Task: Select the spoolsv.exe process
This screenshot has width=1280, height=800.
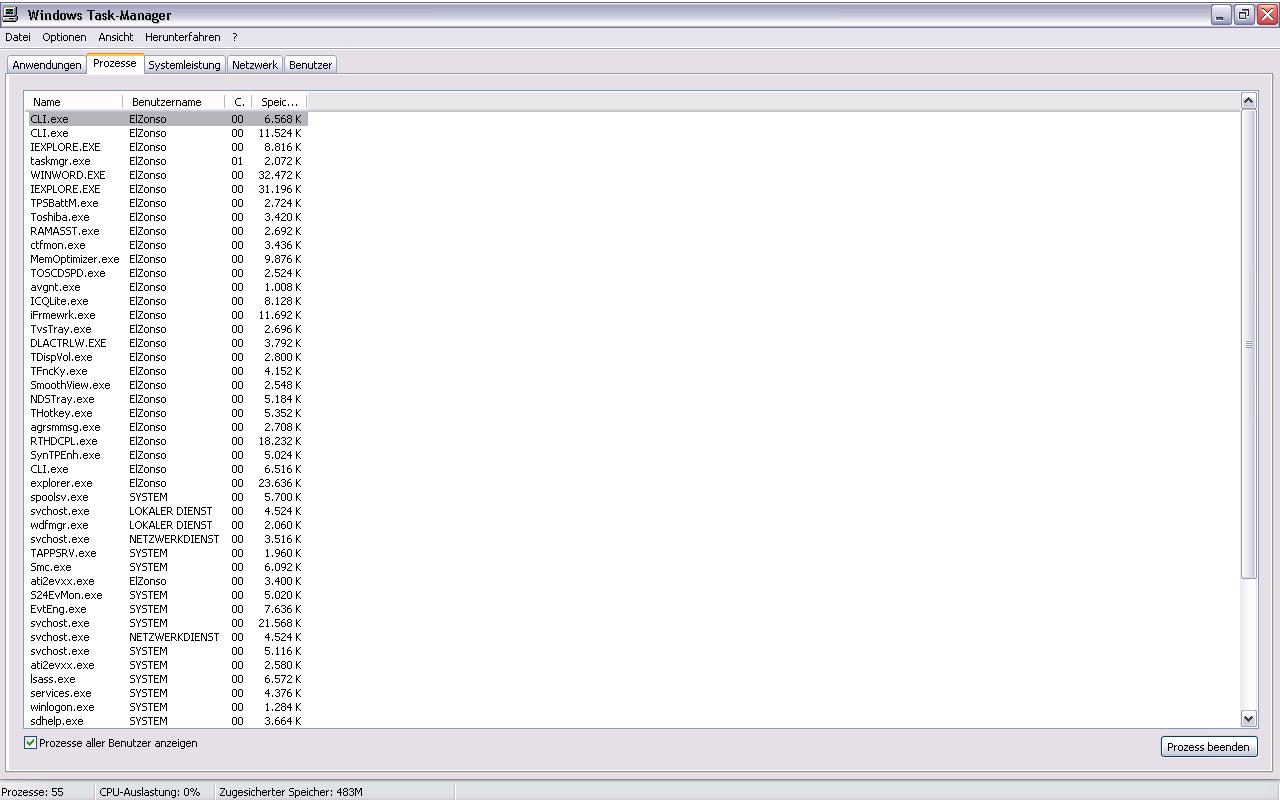Action: tap(167, 497)
